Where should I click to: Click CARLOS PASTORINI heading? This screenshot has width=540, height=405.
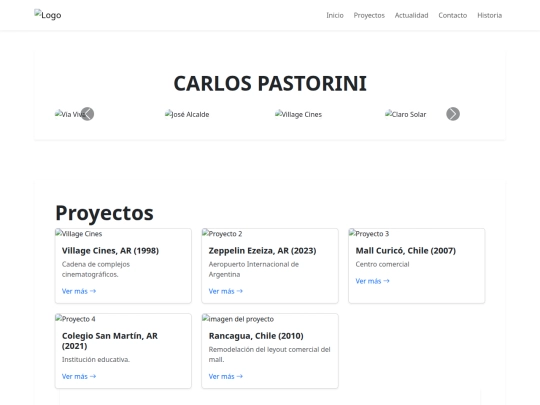tap(270, 83)
